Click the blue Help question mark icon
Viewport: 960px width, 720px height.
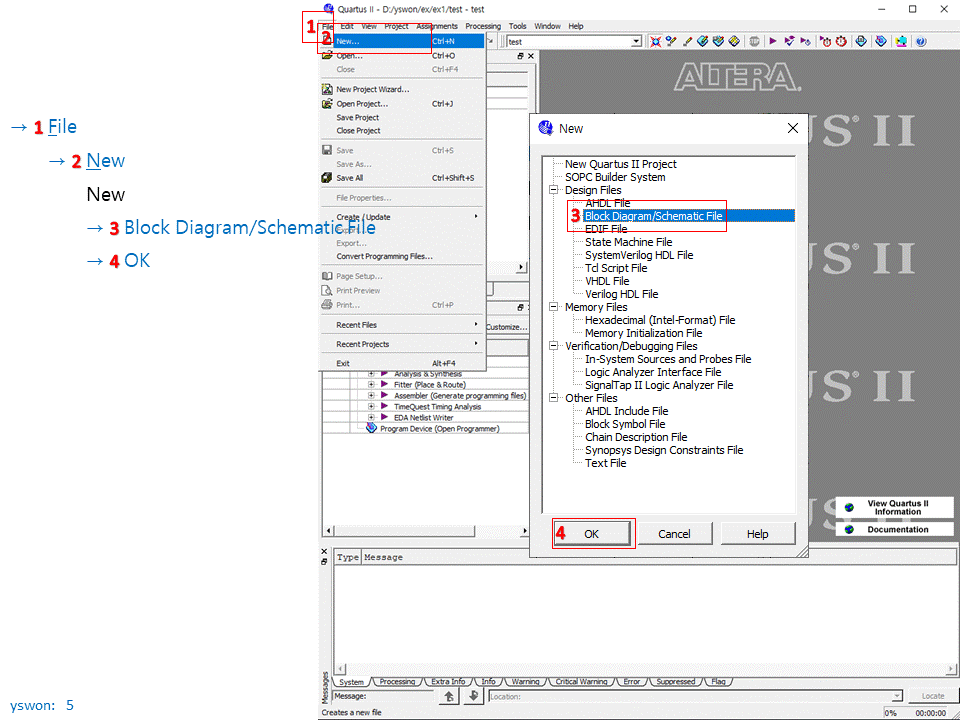coord(920,41)
